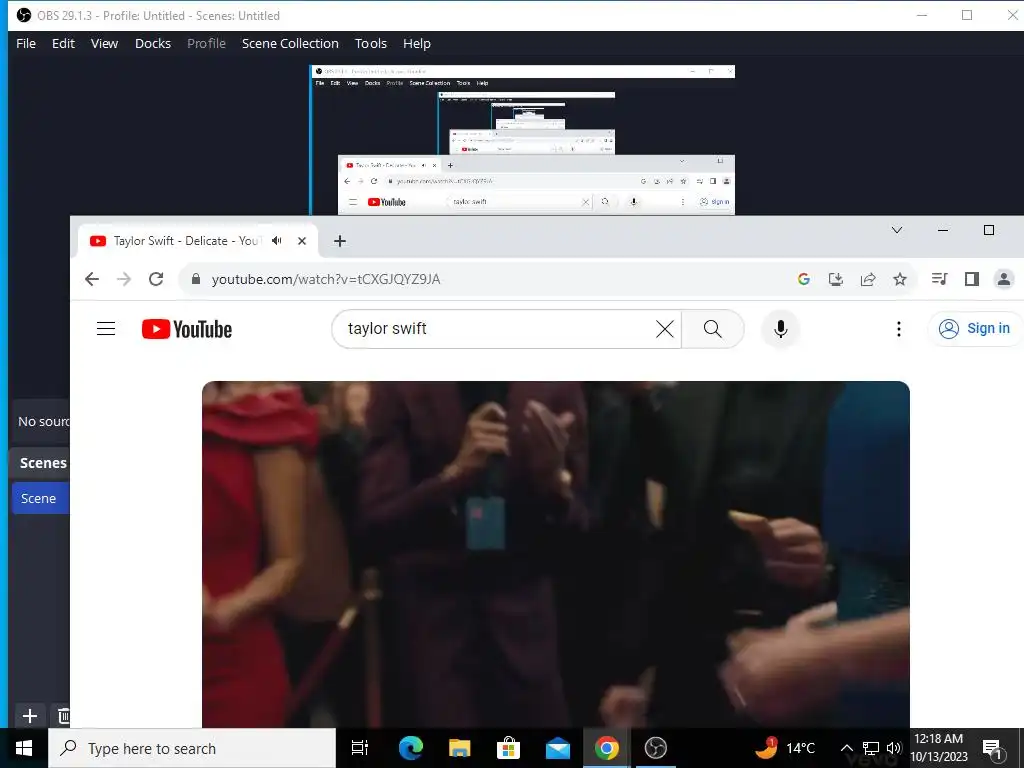The image size is (1024, 768).
Task: Open the volume tray icon
Action: [x=894, y=748]
